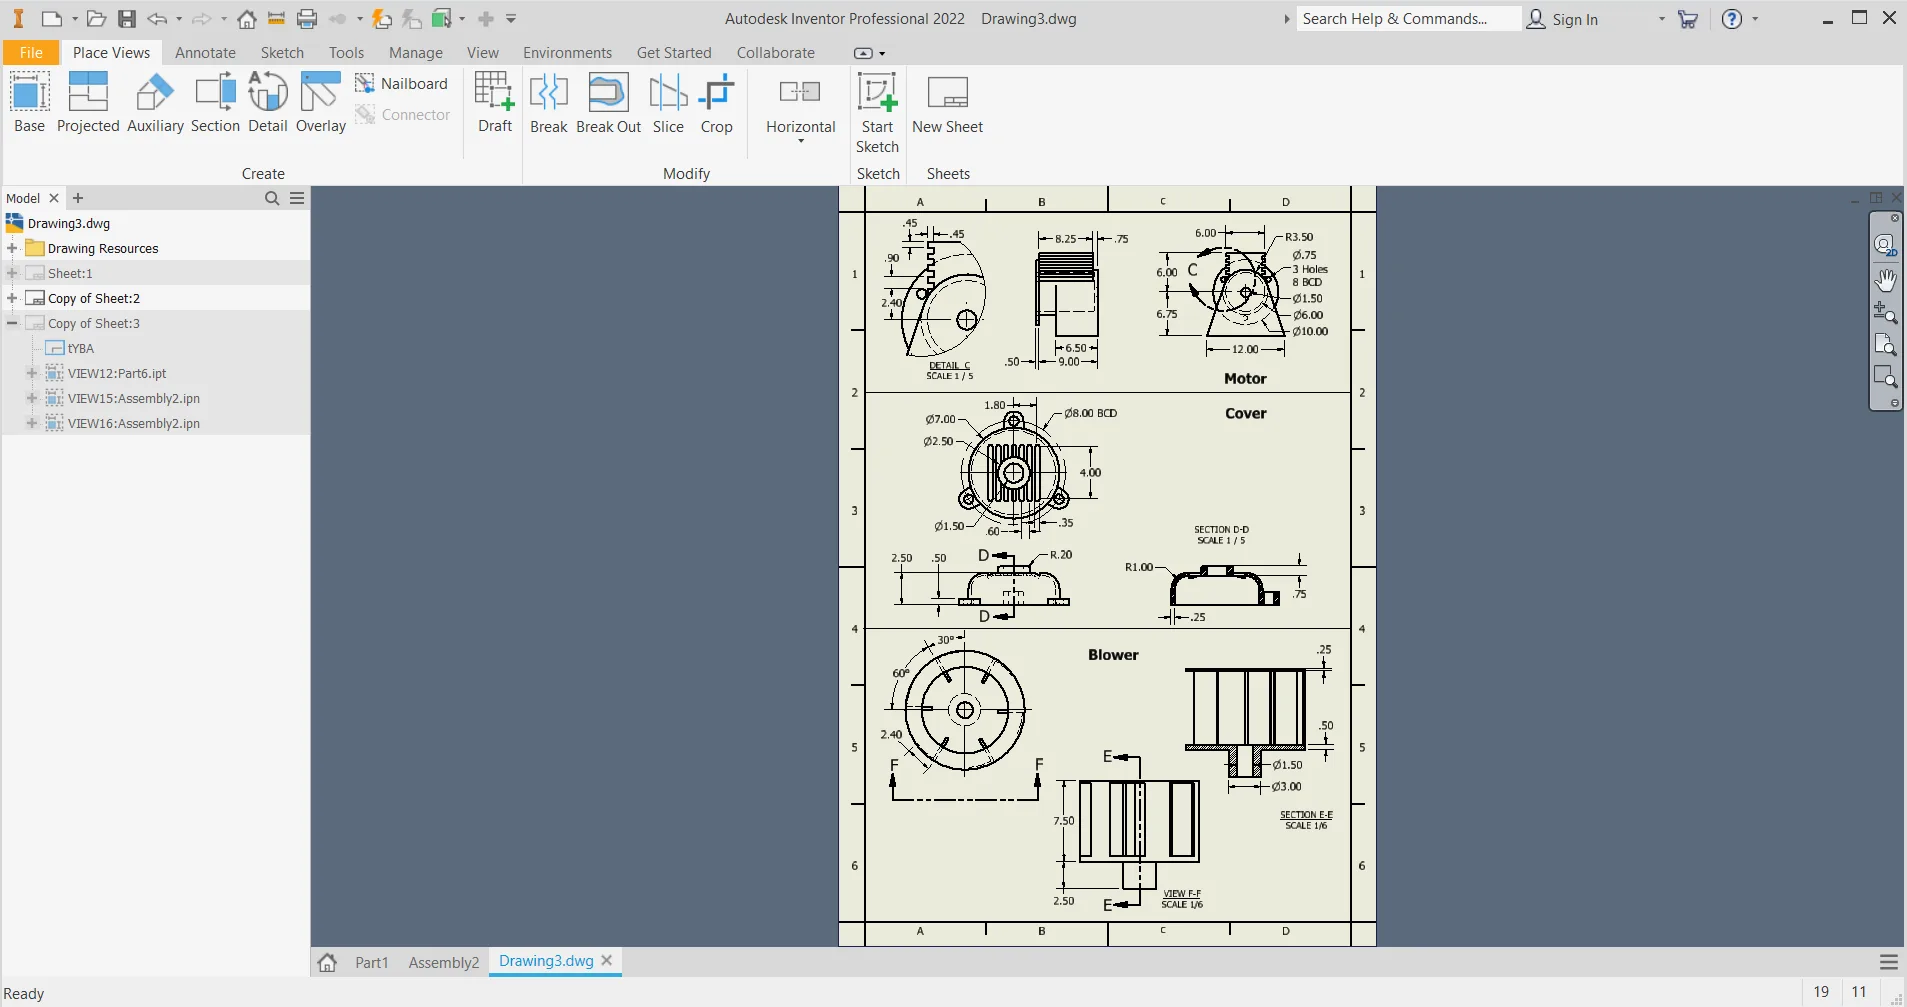Click the Break Out tool
Viewport: 1907px width, 1007px height.
pyautogui.click(x=608, y=102)
